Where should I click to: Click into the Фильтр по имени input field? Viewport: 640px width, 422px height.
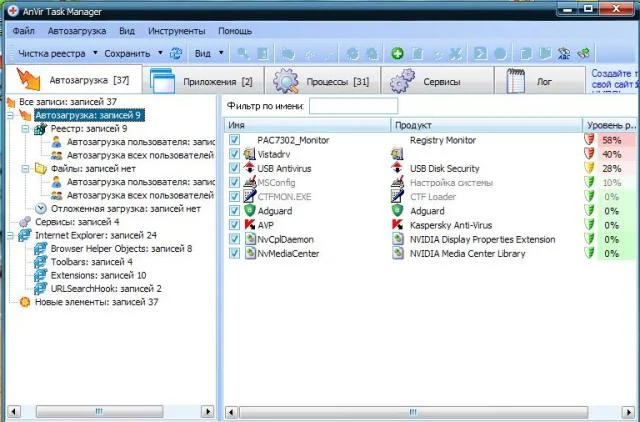click(353, 106)
